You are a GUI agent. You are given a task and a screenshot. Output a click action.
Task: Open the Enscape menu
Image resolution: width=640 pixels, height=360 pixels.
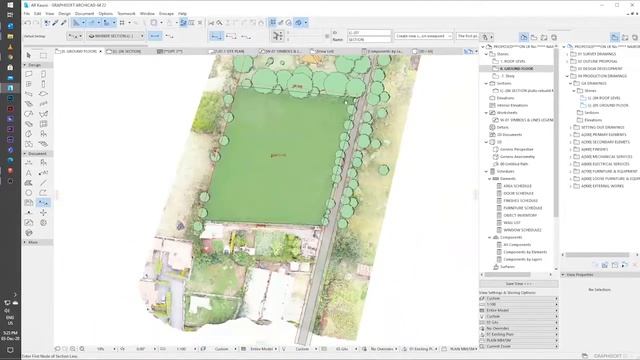(x=166, y=13)
